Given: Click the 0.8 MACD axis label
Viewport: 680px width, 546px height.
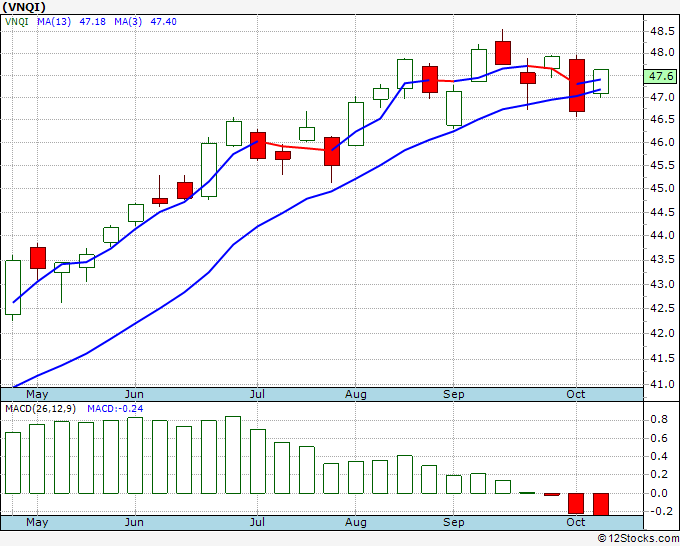Looking at the screenshot, I should 659,419.
